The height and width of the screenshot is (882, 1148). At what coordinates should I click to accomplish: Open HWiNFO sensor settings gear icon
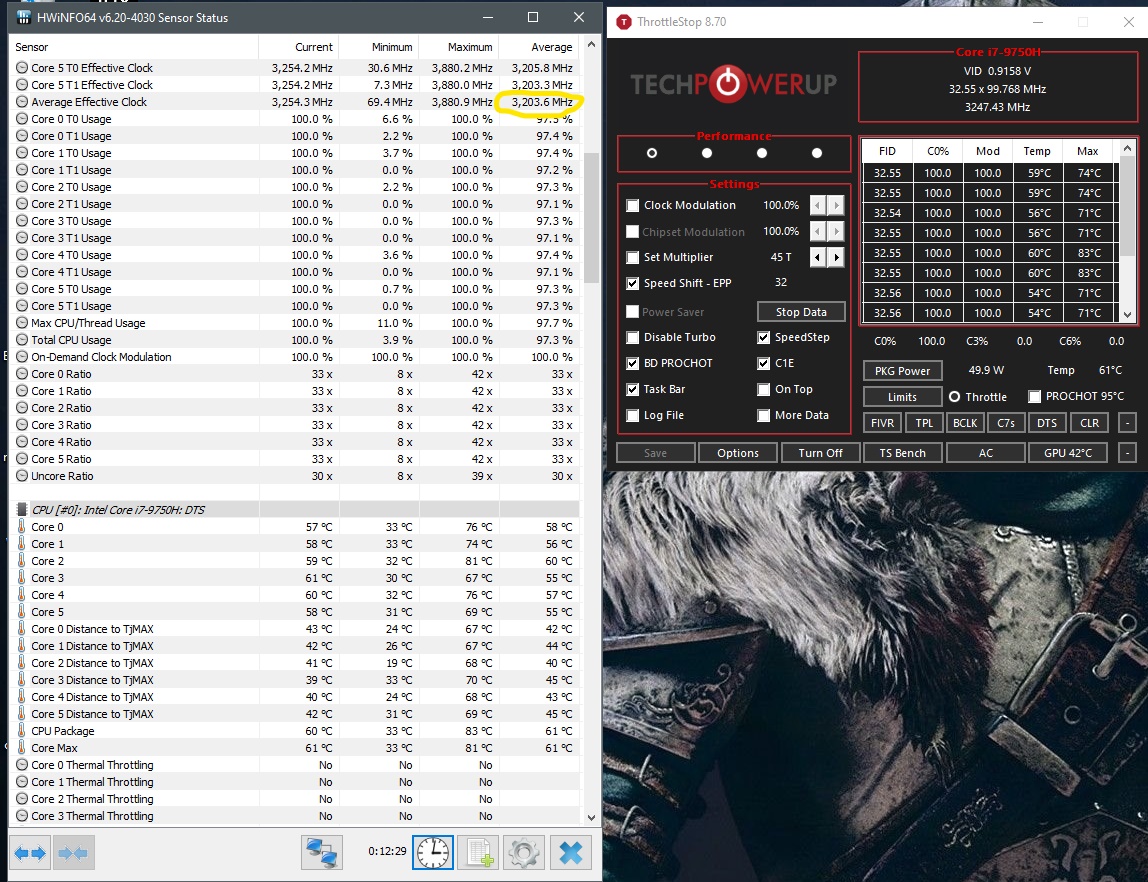click(x=523, y=853)
